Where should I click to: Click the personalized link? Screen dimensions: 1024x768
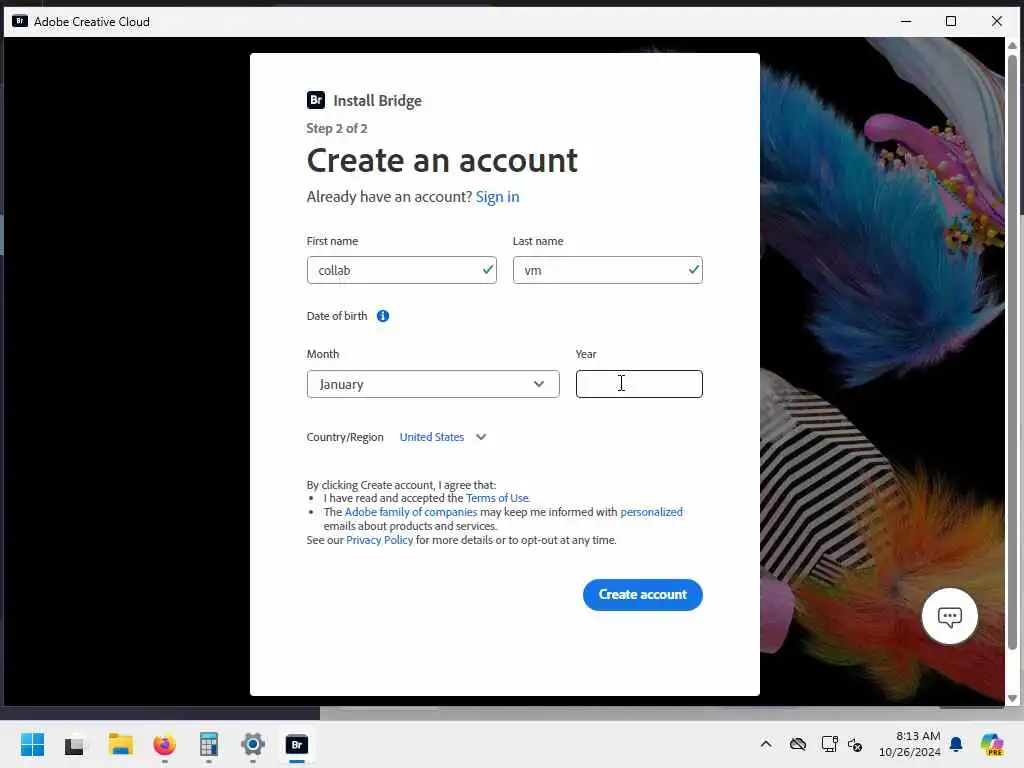pos(651,512)
